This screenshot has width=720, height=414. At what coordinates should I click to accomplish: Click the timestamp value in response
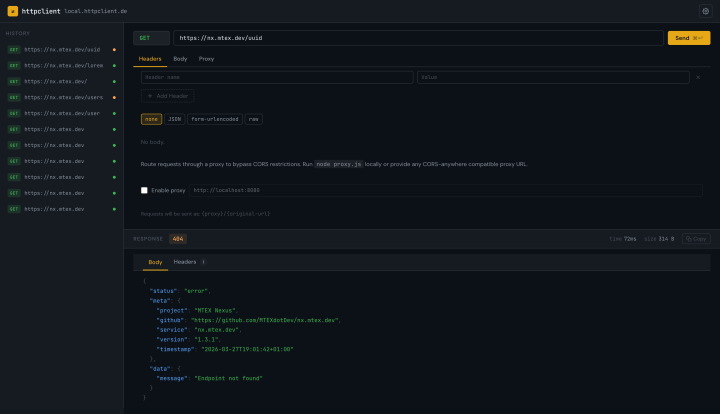pyautogui.click(x=247, y=350)
